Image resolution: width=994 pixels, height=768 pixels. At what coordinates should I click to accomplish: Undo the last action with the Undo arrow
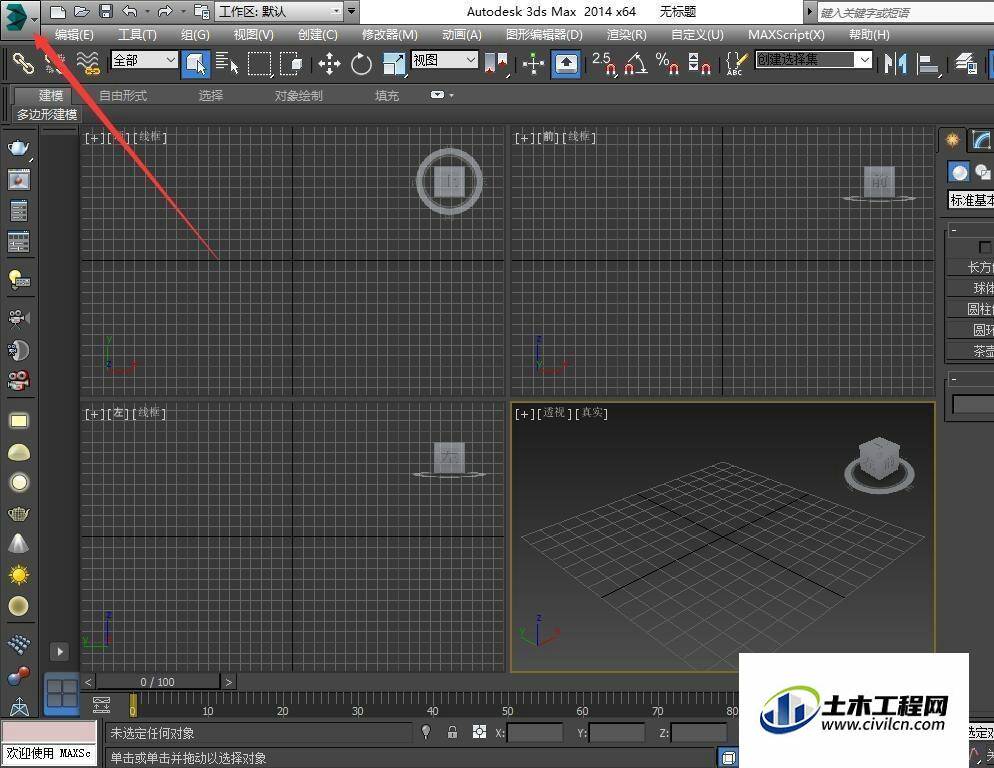[130, 11]
